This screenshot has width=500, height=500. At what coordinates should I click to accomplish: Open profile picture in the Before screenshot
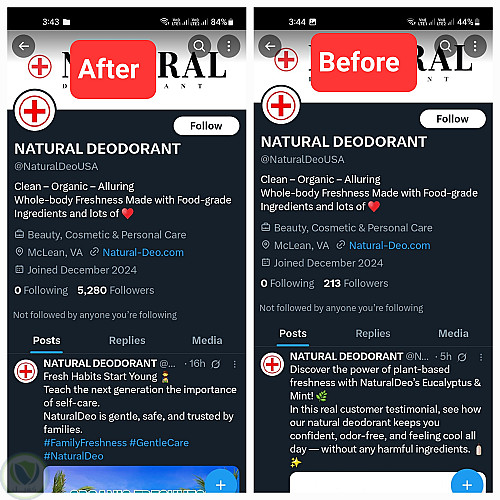click(281, 105)
